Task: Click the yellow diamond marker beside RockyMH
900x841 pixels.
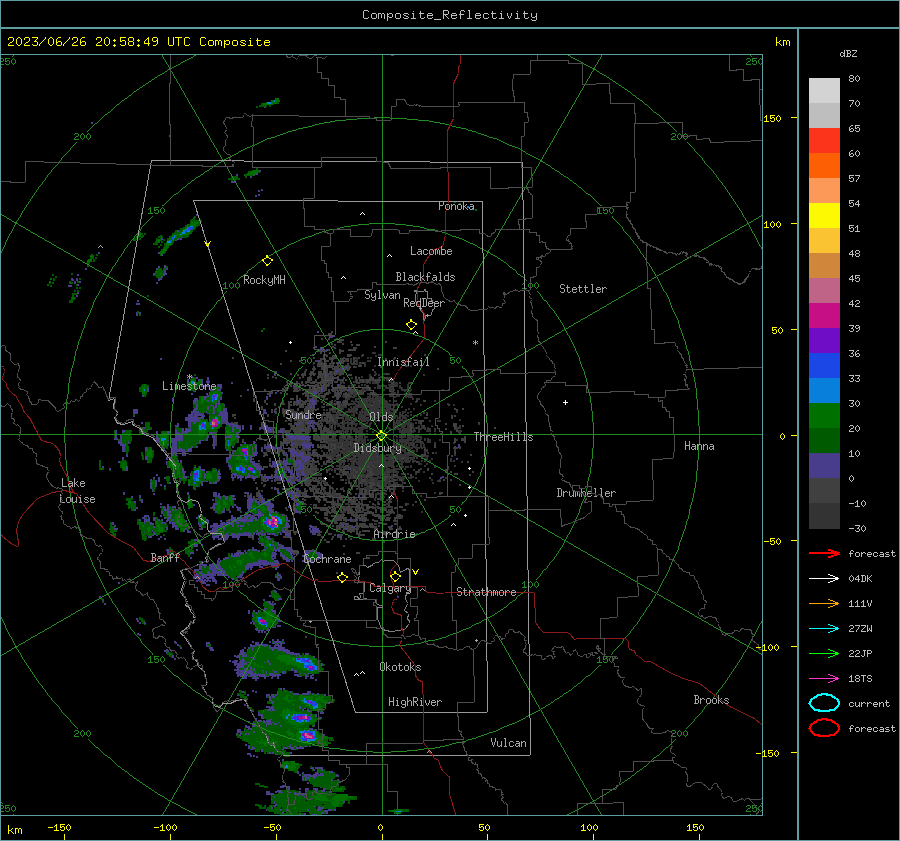Action: click(x=267, y=261)
